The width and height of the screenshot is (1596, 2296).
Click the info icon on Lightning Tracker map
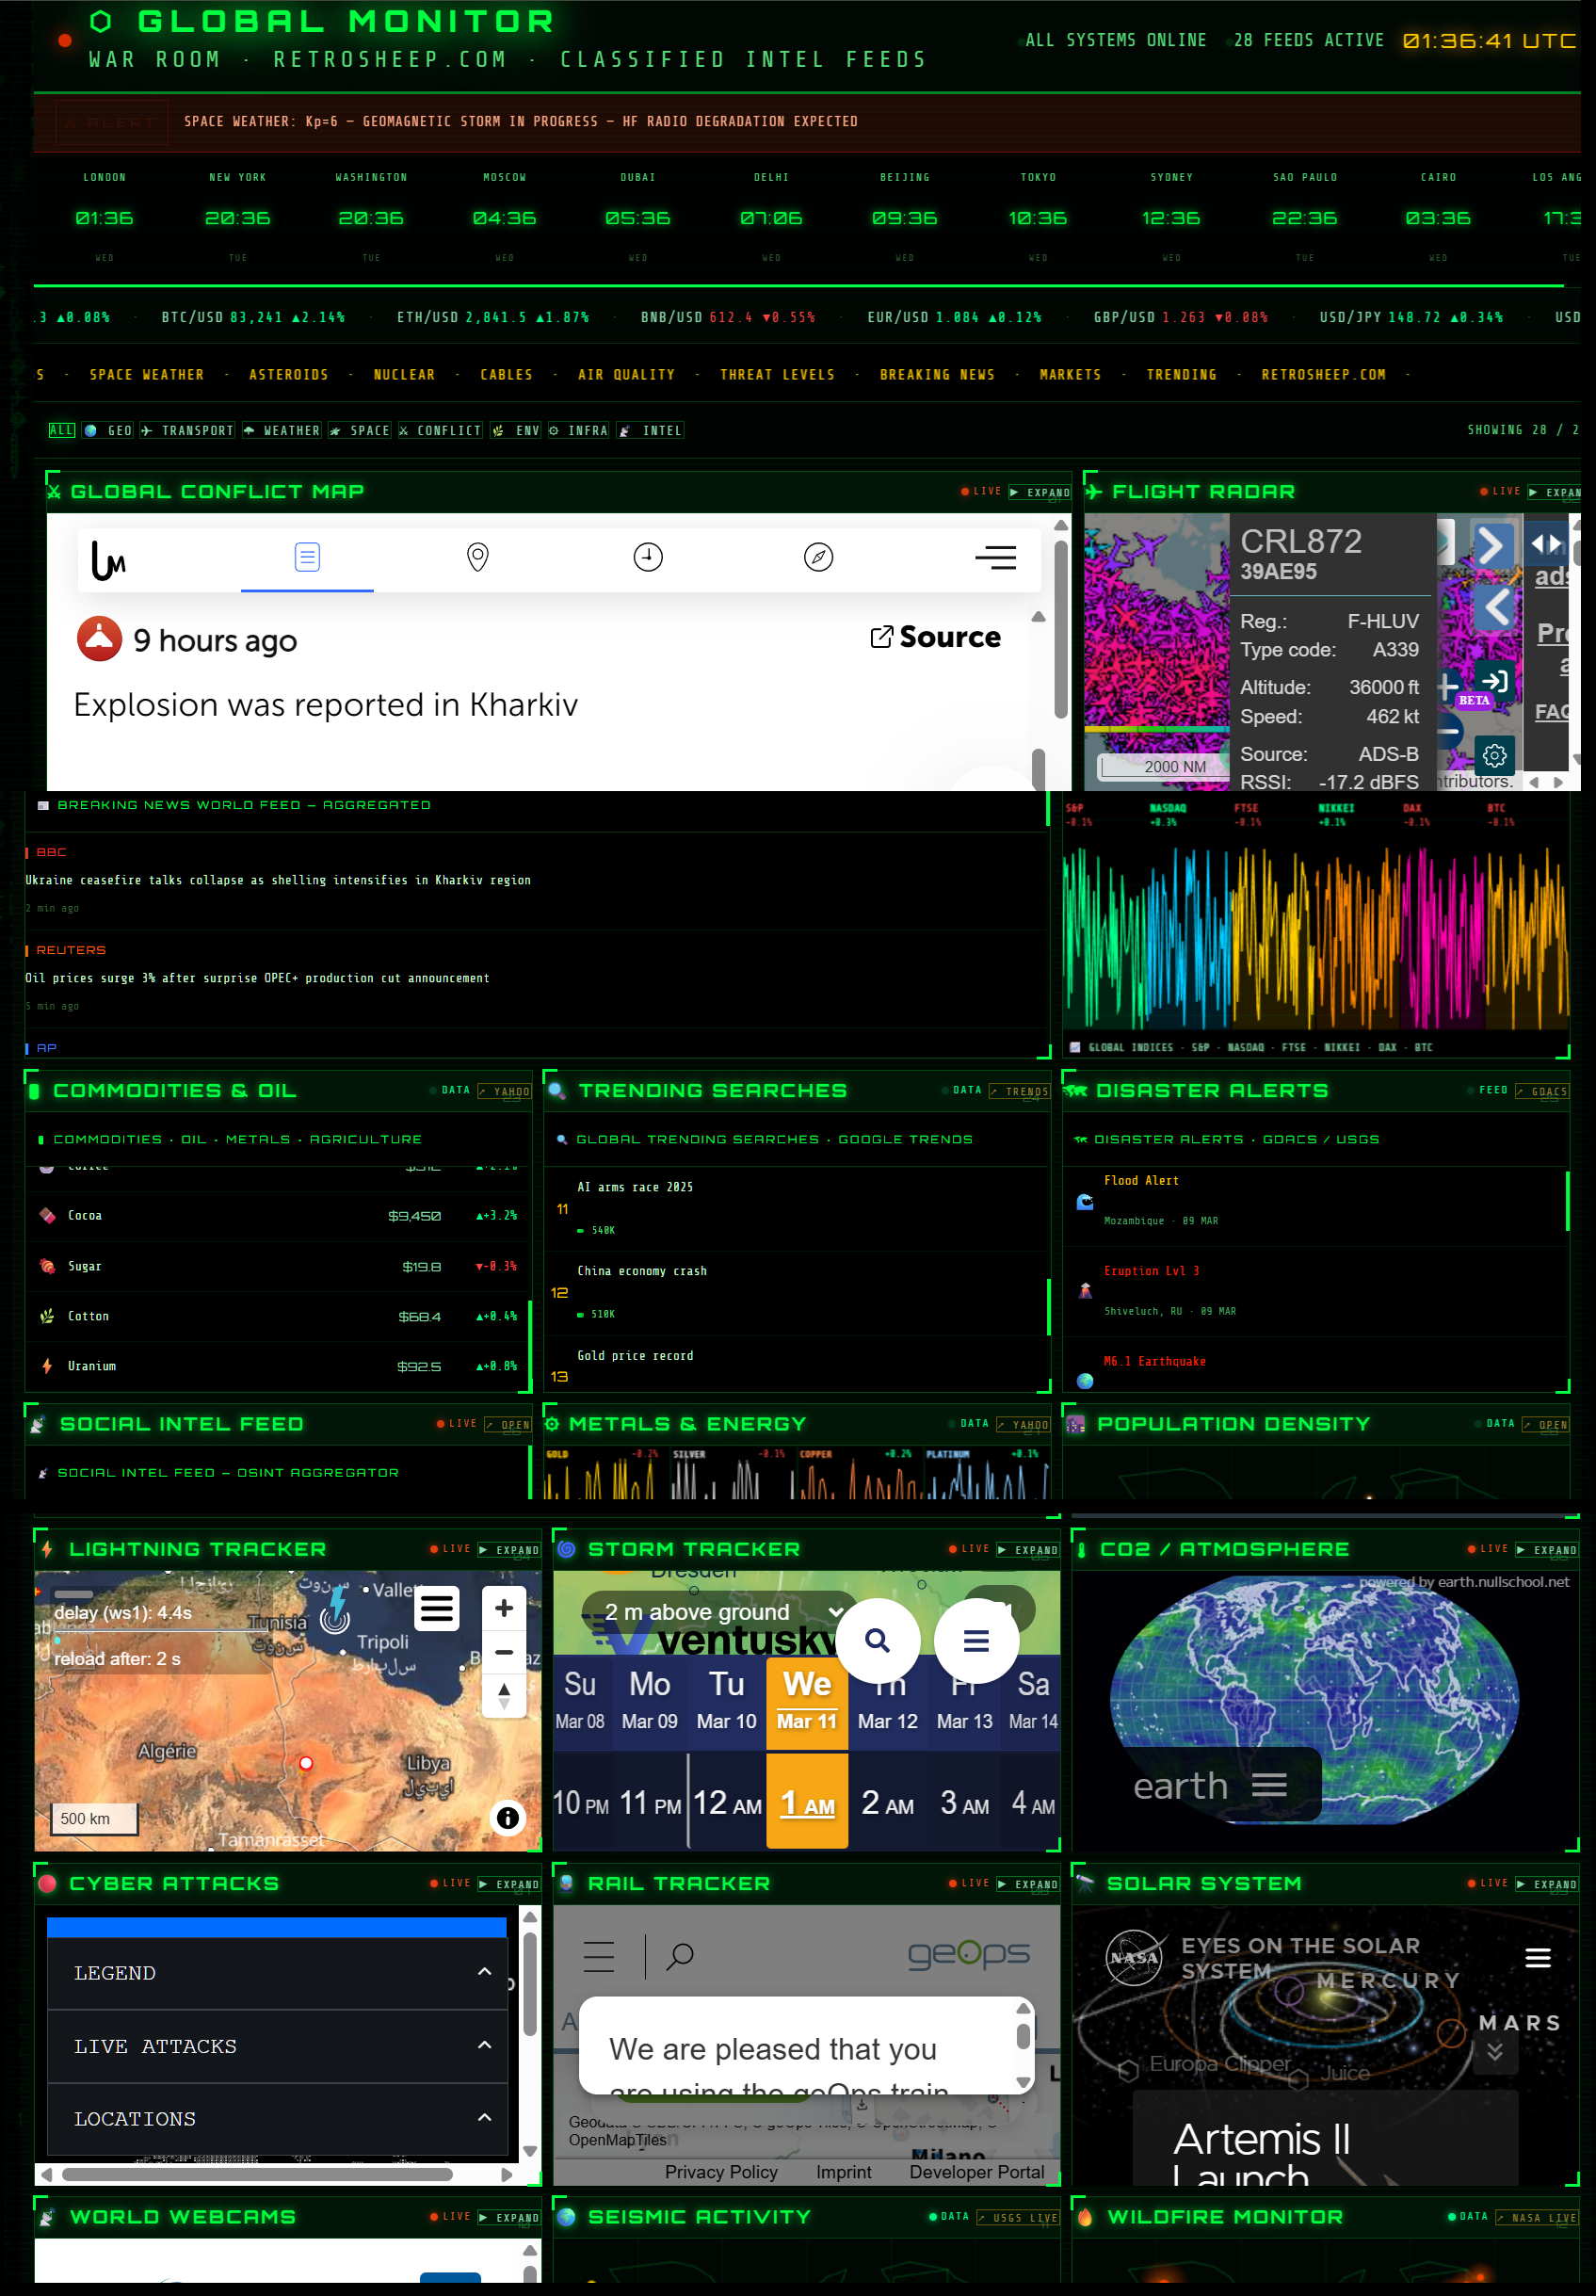pyautogui.click(x=508, y=1818)
